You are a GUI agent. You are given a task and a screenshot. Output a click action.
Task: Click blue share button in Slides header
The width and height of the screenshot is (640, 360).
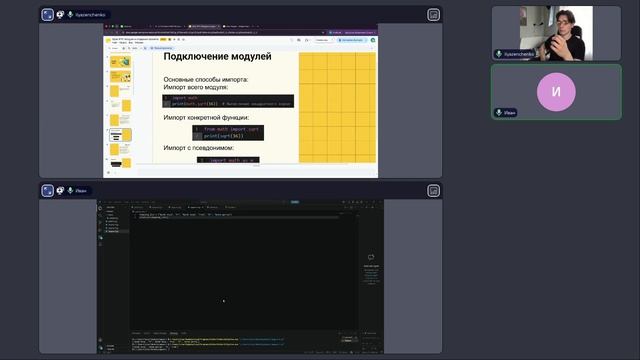pyautogui.click(x=351, y=40)
